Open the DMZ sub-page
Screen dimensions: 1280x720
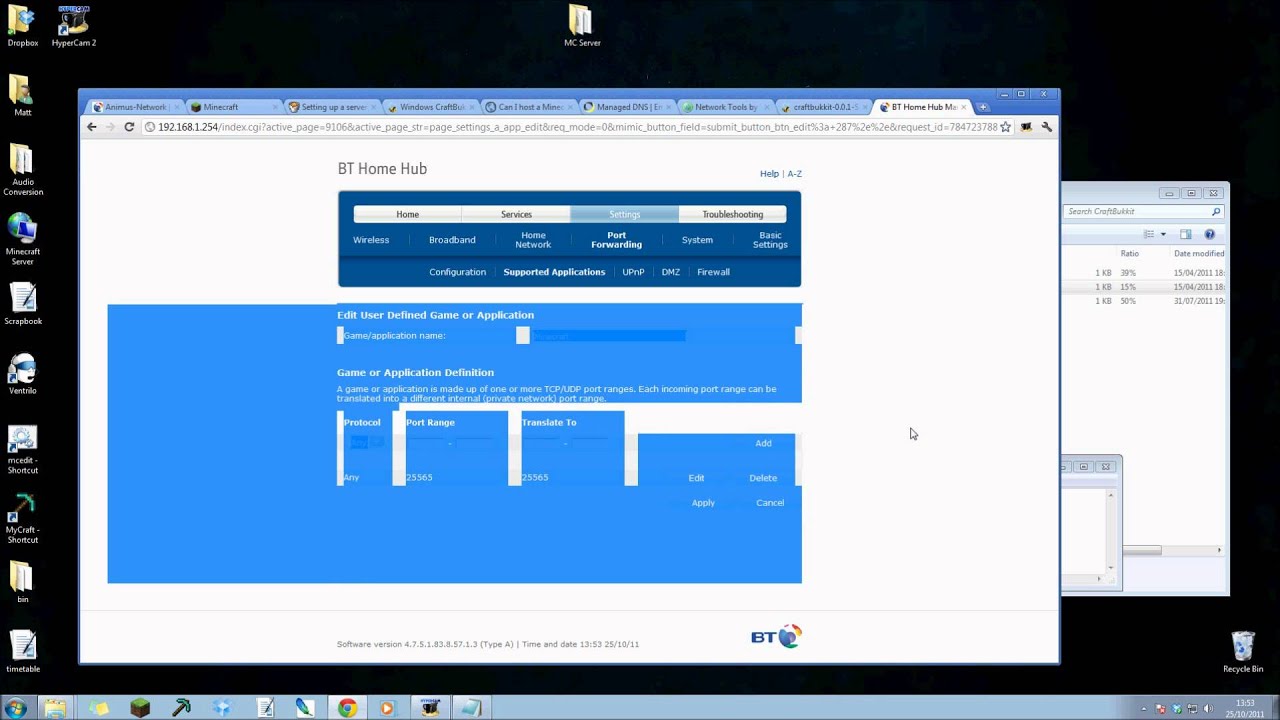click(x=670, y=272)
